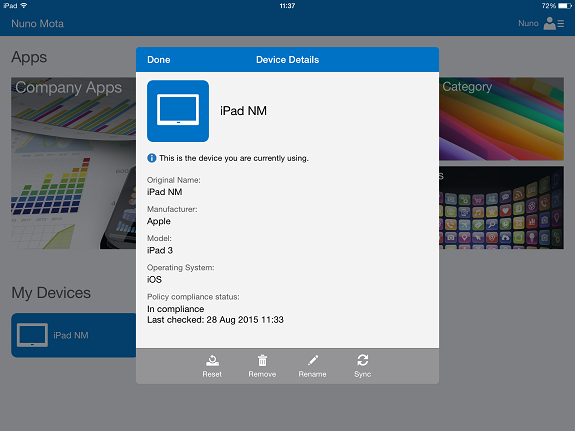Tap the Reset icon in the dialog toolbar

(212, 361)
